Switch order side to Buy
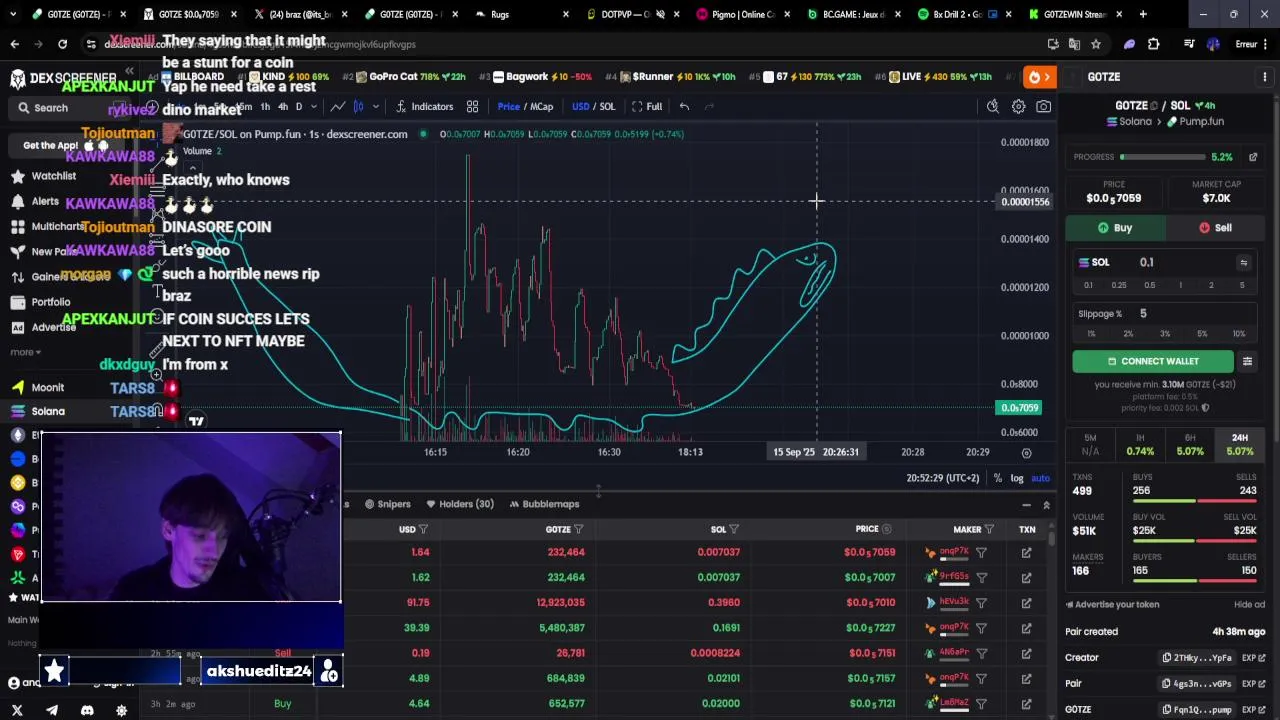 [x=1115, y=228]
